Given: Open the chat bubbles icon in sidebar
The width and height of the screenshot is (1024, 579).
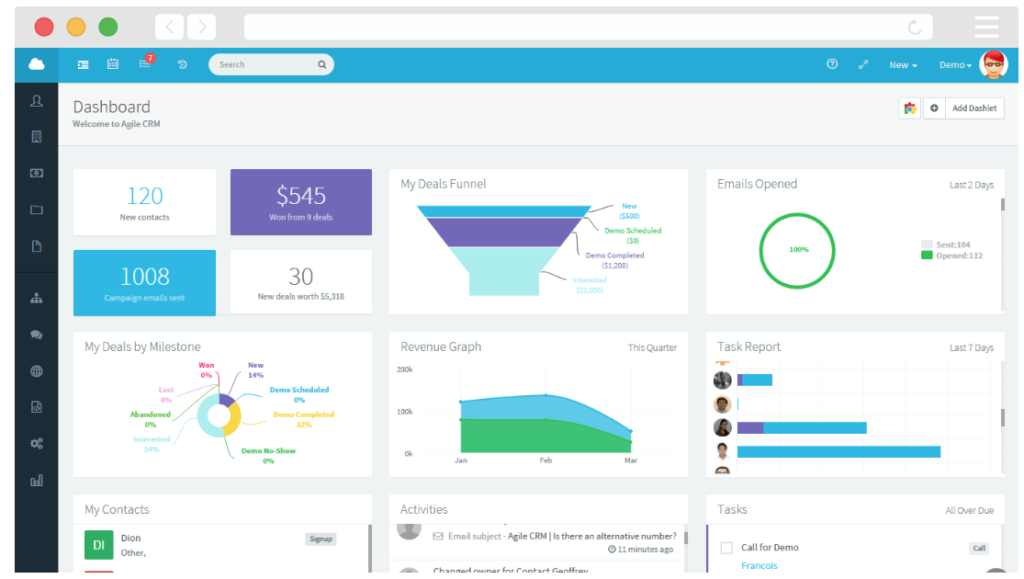Looking at the screenshot, I should (37, 335).
